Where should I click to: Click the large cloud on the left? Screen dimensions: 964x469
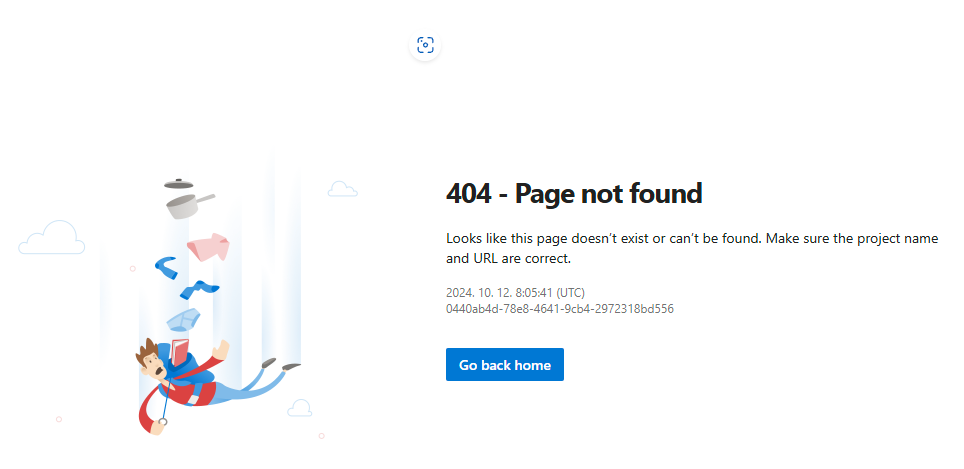[x=52, y=237]
